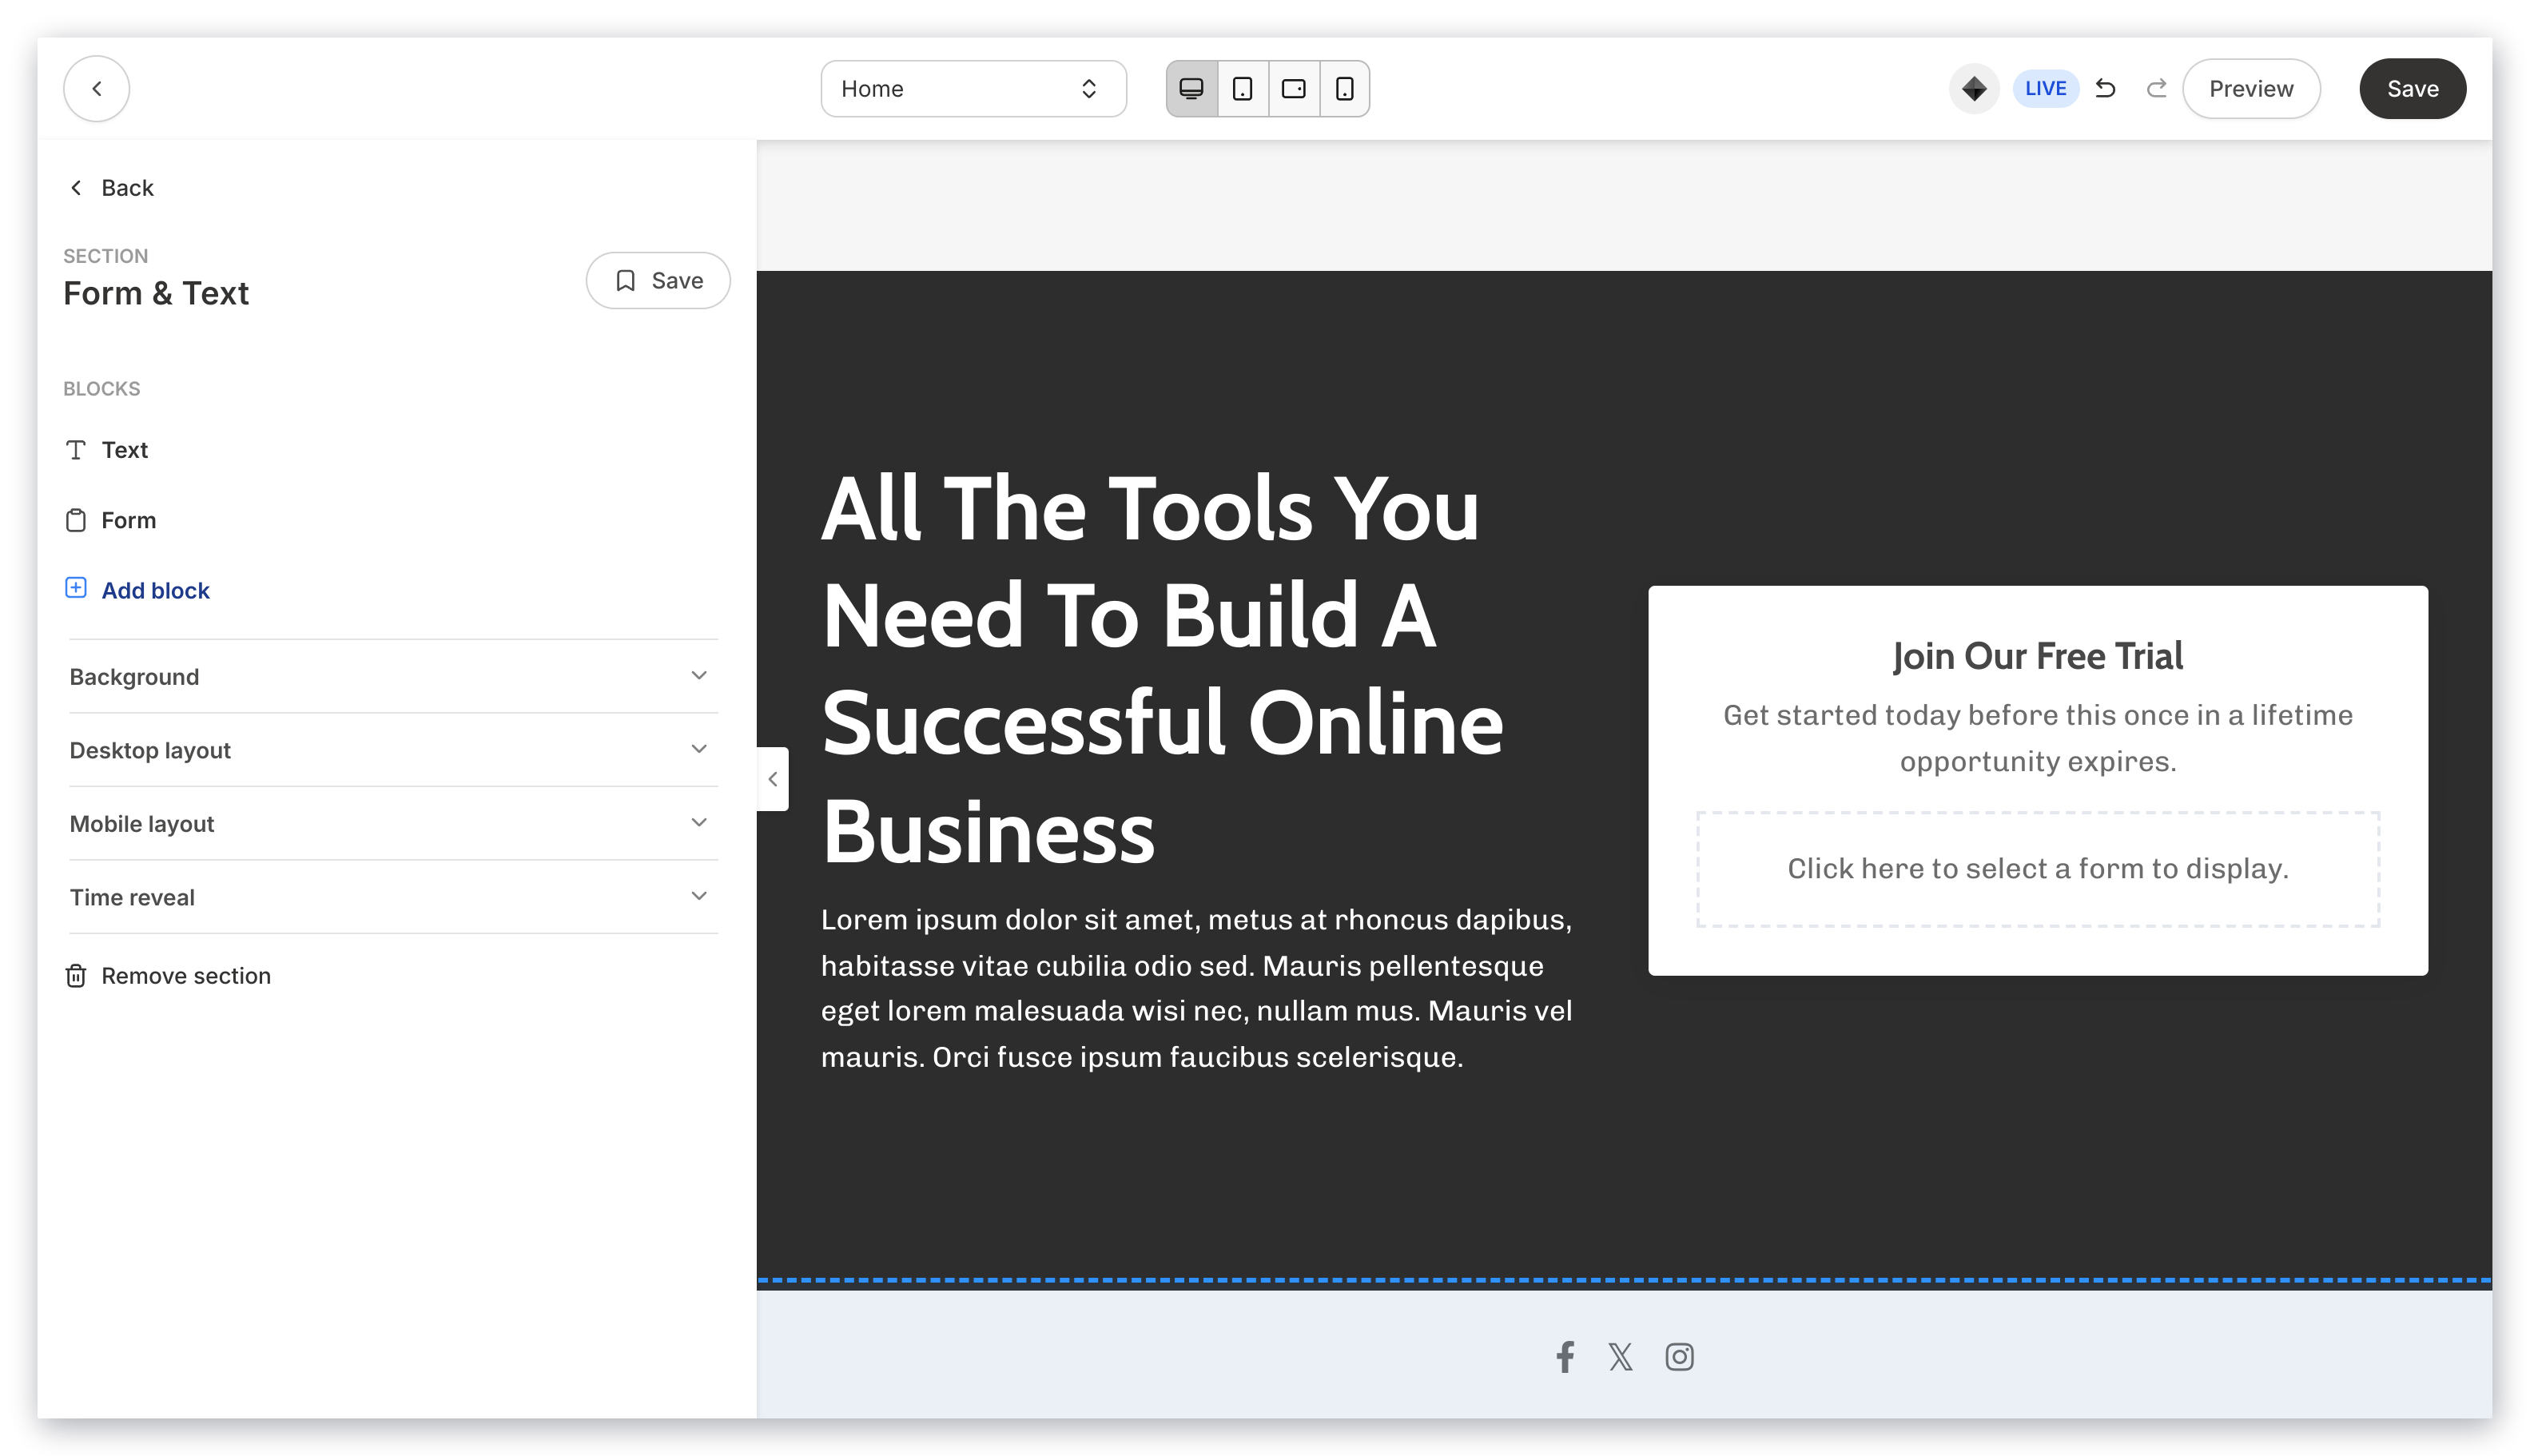This screenshot has height=1456, width=2530.
Task: Remove this section
Action: [x=168, y=976]
